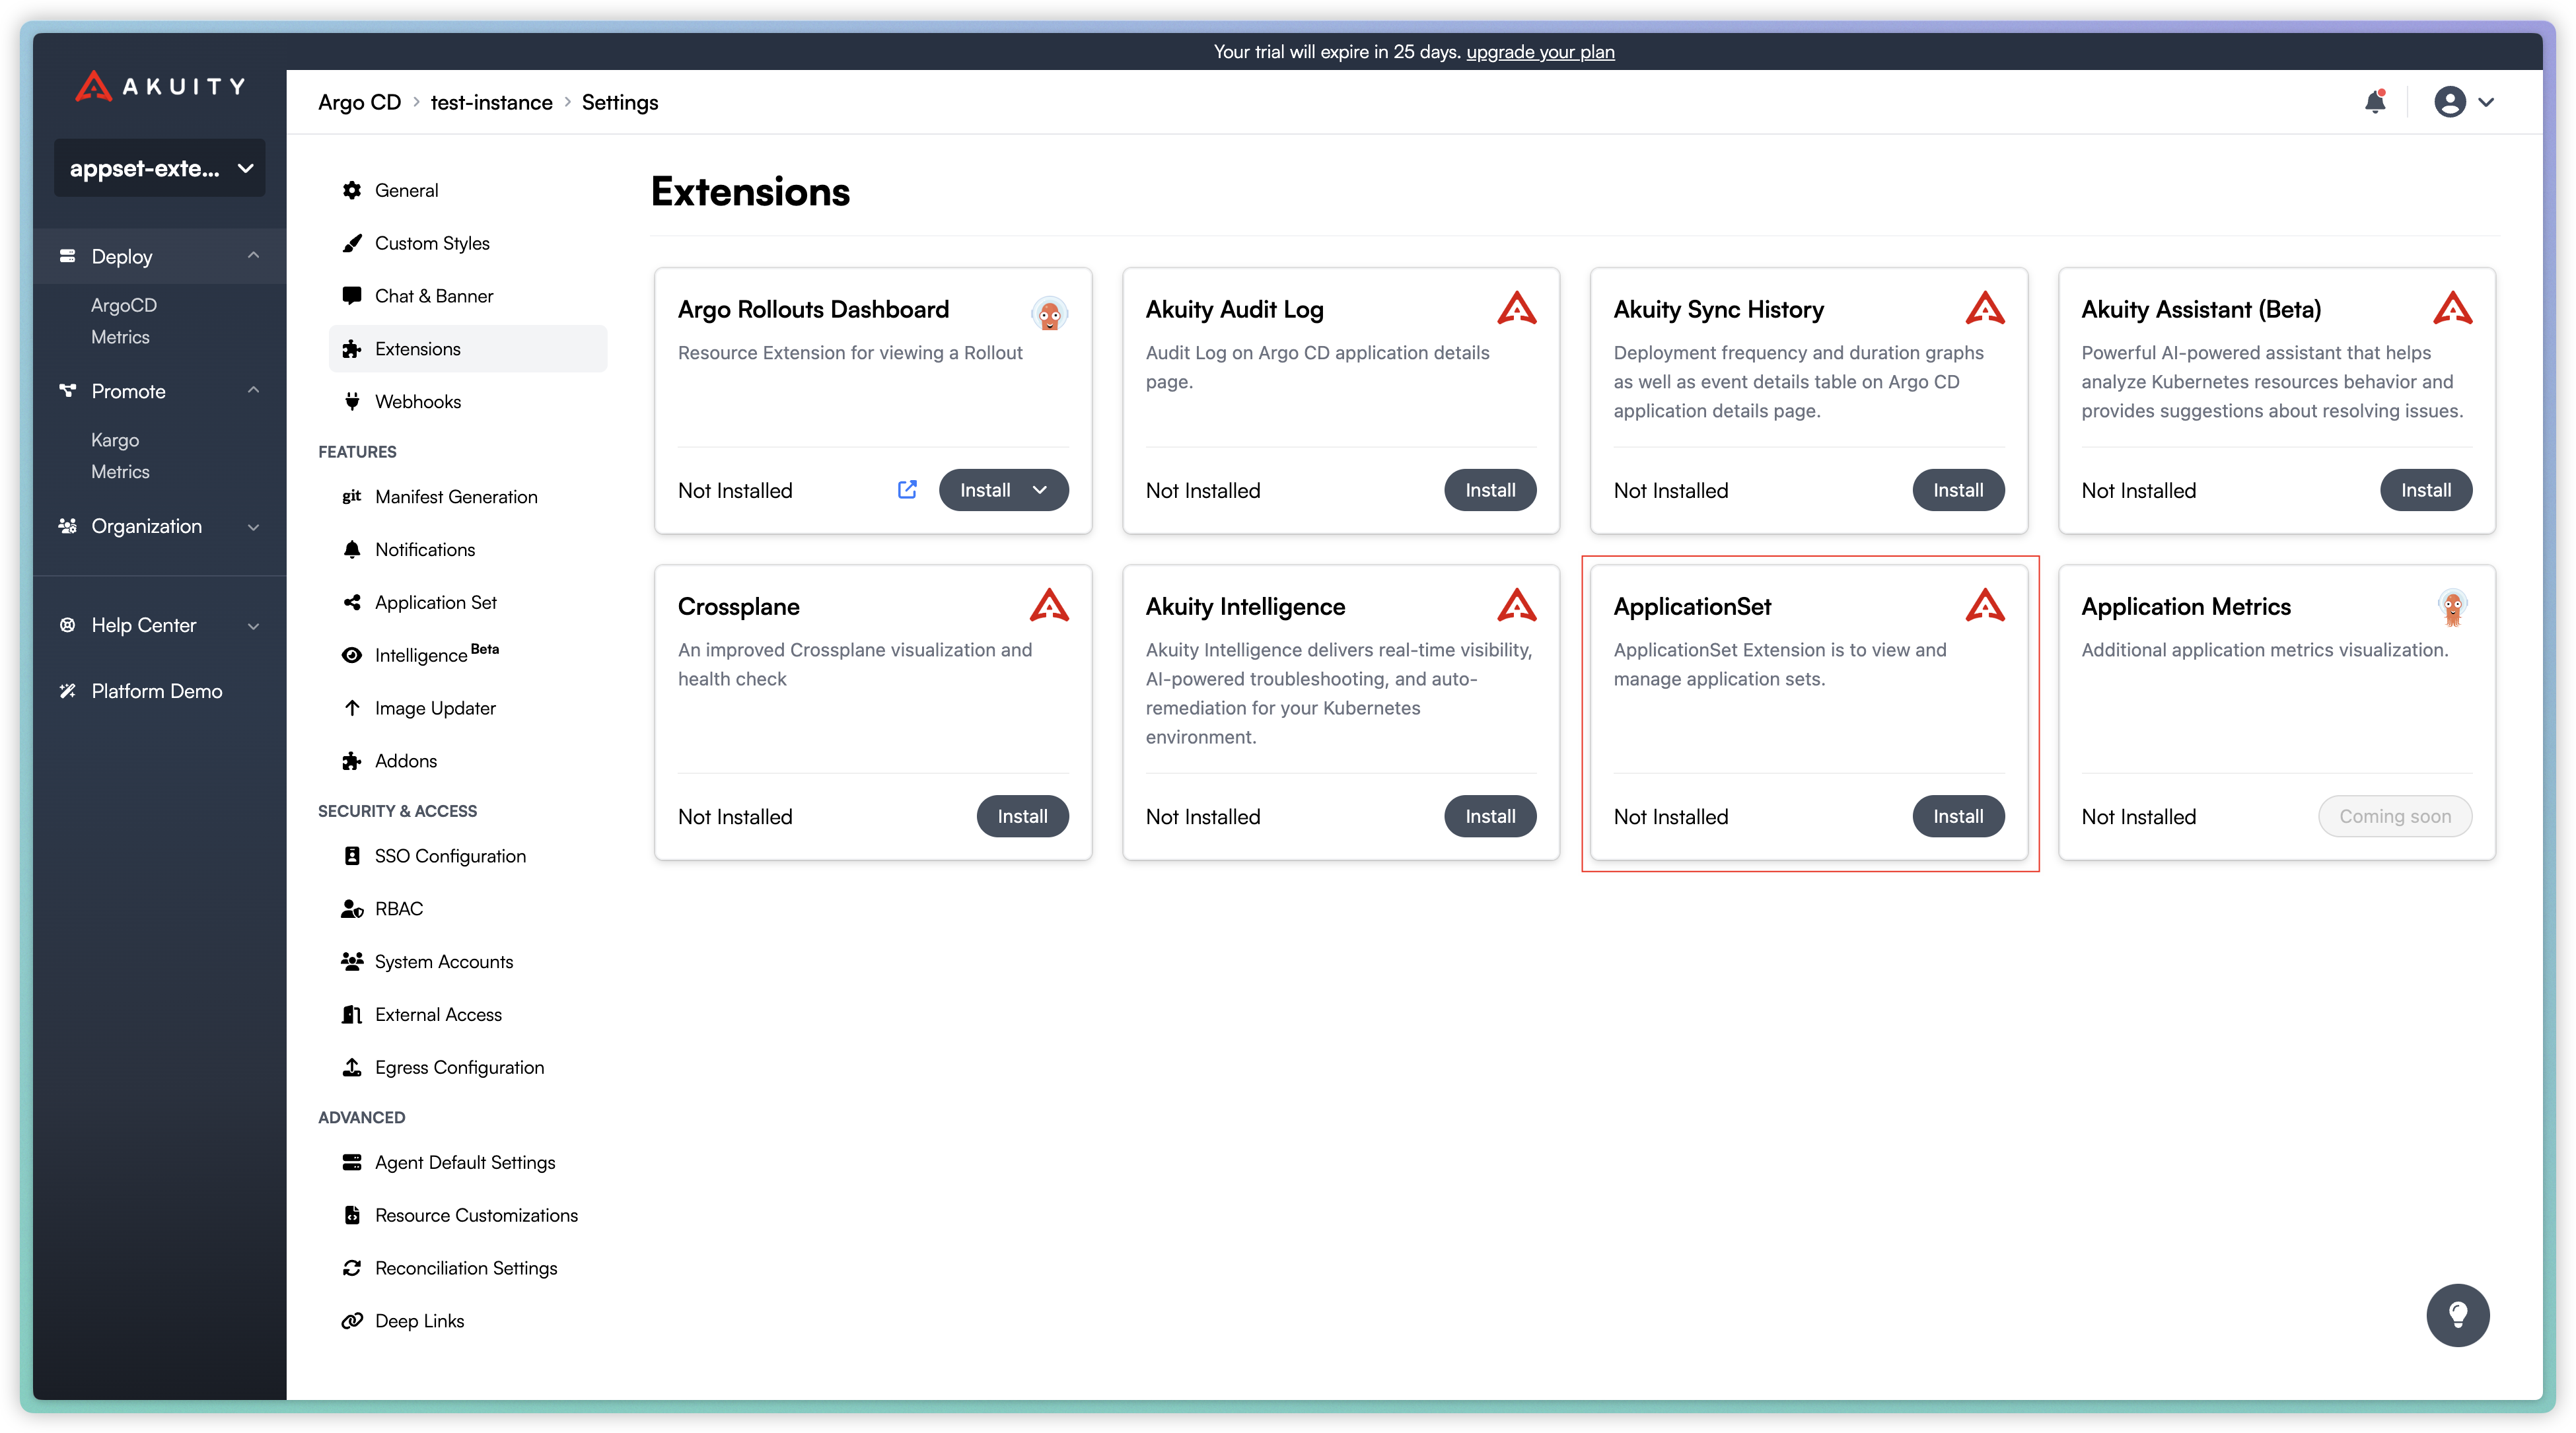The image size is (2576, 1433).
Task: Go to test-instance breadcrumb
Action: 491,102
